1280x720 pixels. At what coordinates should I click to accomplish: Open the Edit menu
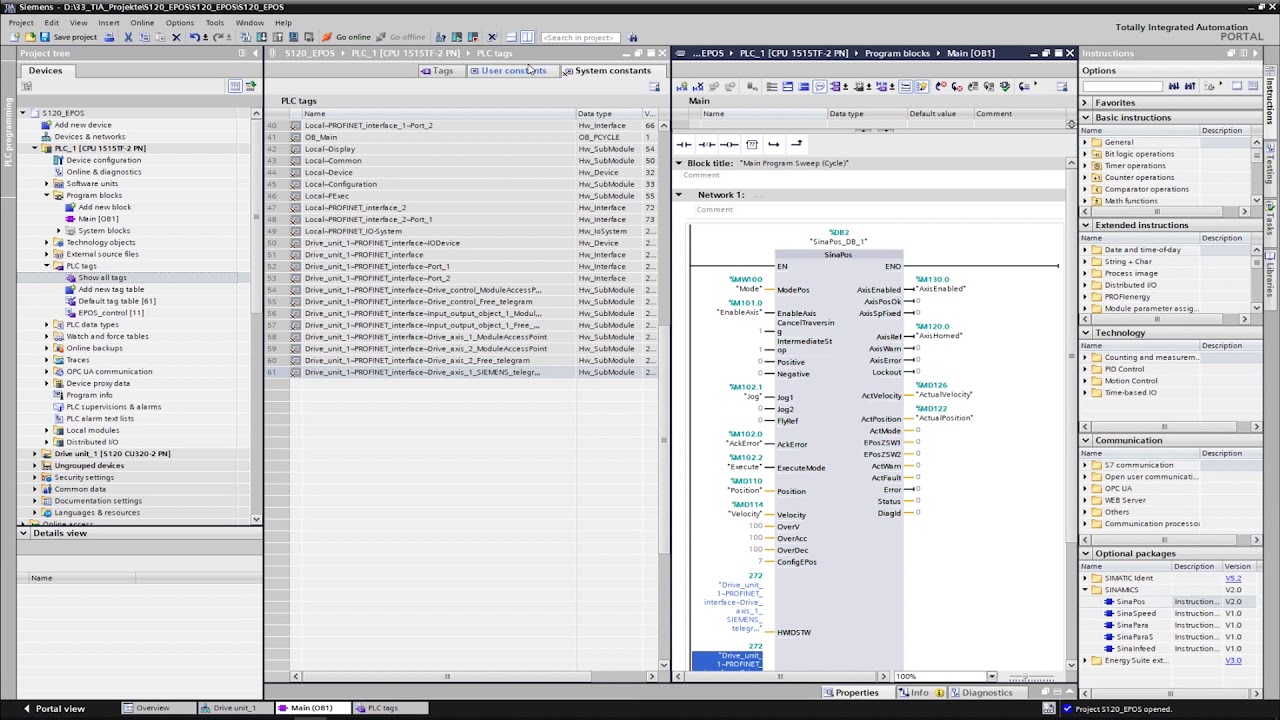(51, 22)
